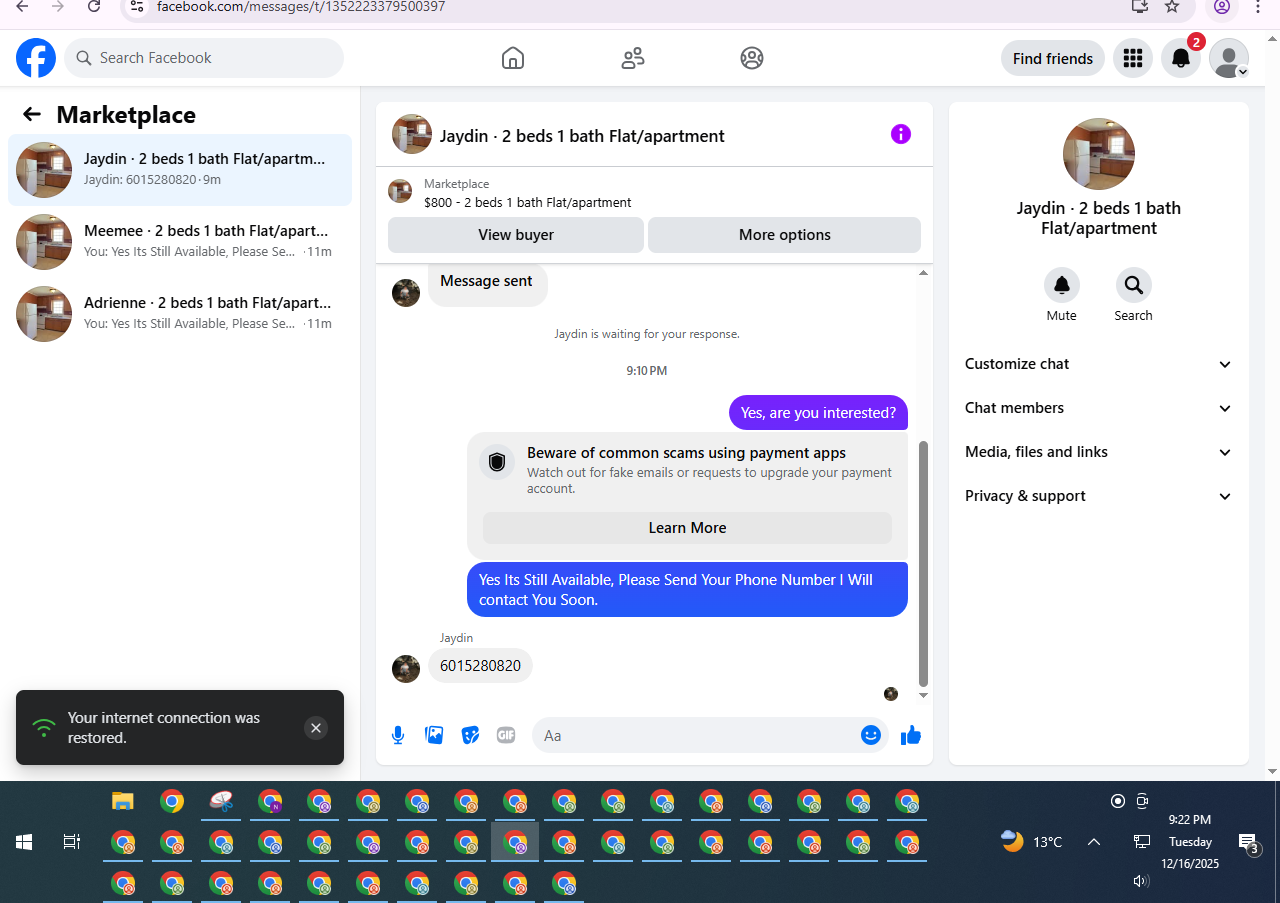This screenshot has height=903, width=1280.
Task: Open the Meemee conversation in the list
Action: tap(180, 242)
